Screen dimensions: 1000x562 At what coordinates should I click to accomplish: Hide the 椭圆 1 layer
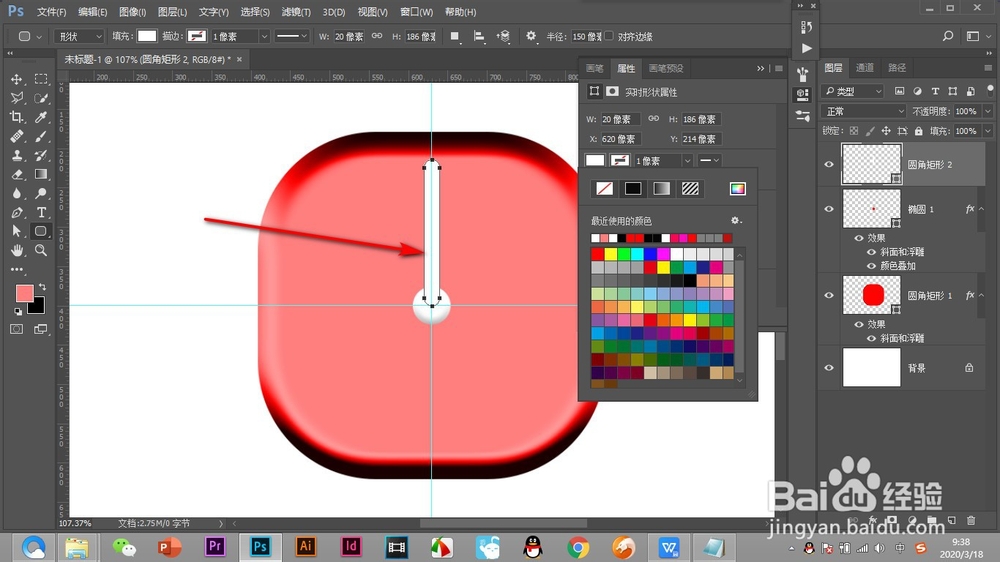[x=829, y=209]
